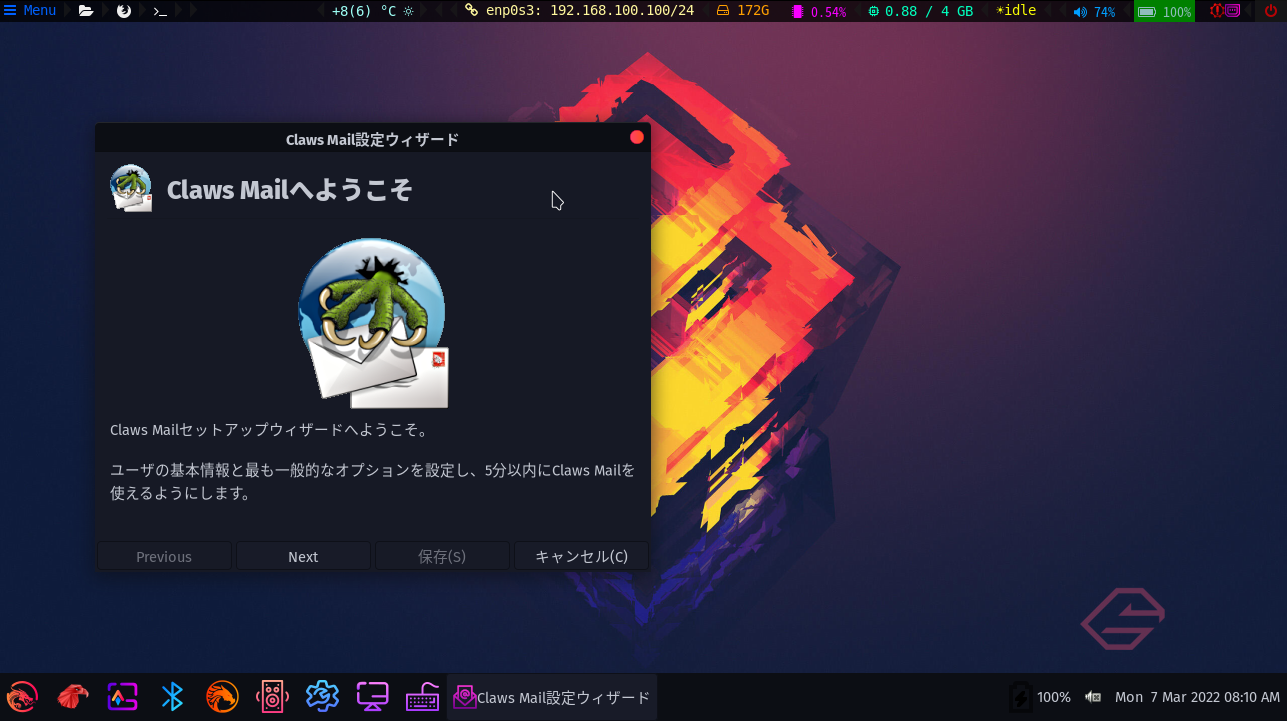Click the キャンセル(C) cancel button
The width and height of the screenshot is (1287, 721).
[x=581, y=557]
